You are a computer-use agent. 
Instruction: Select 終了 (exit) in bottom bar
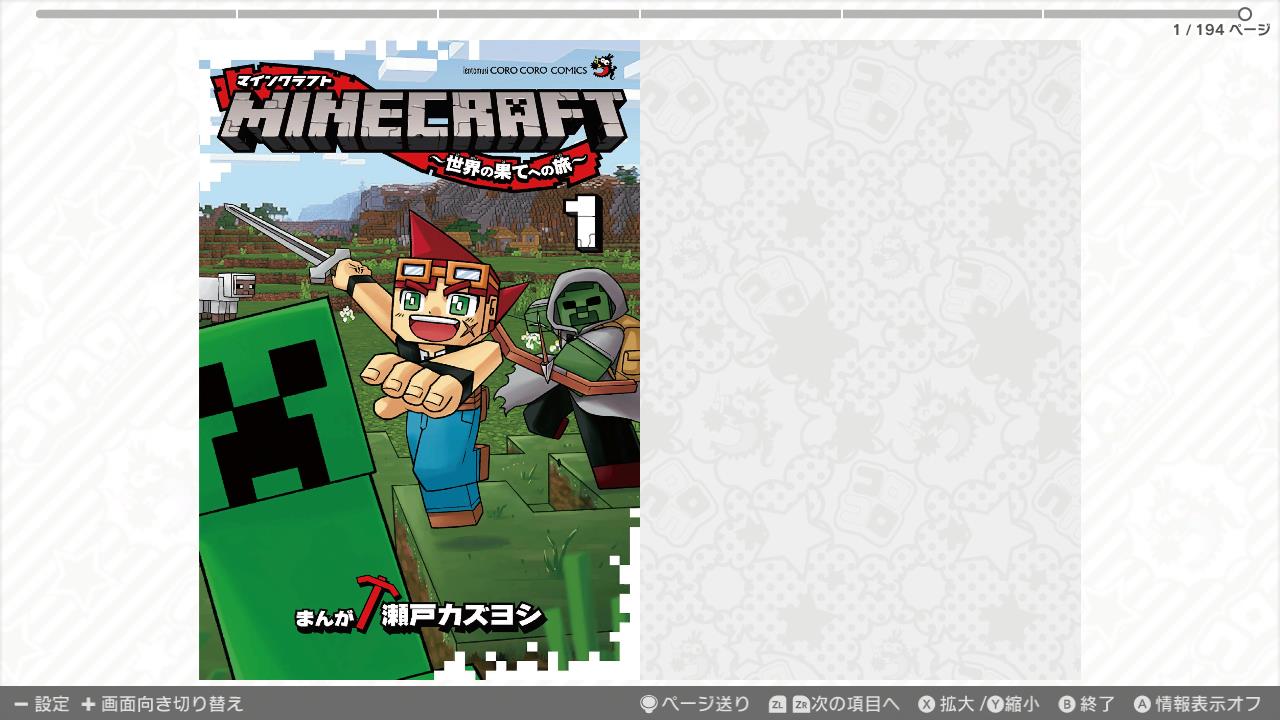(x=1098, y=704)
